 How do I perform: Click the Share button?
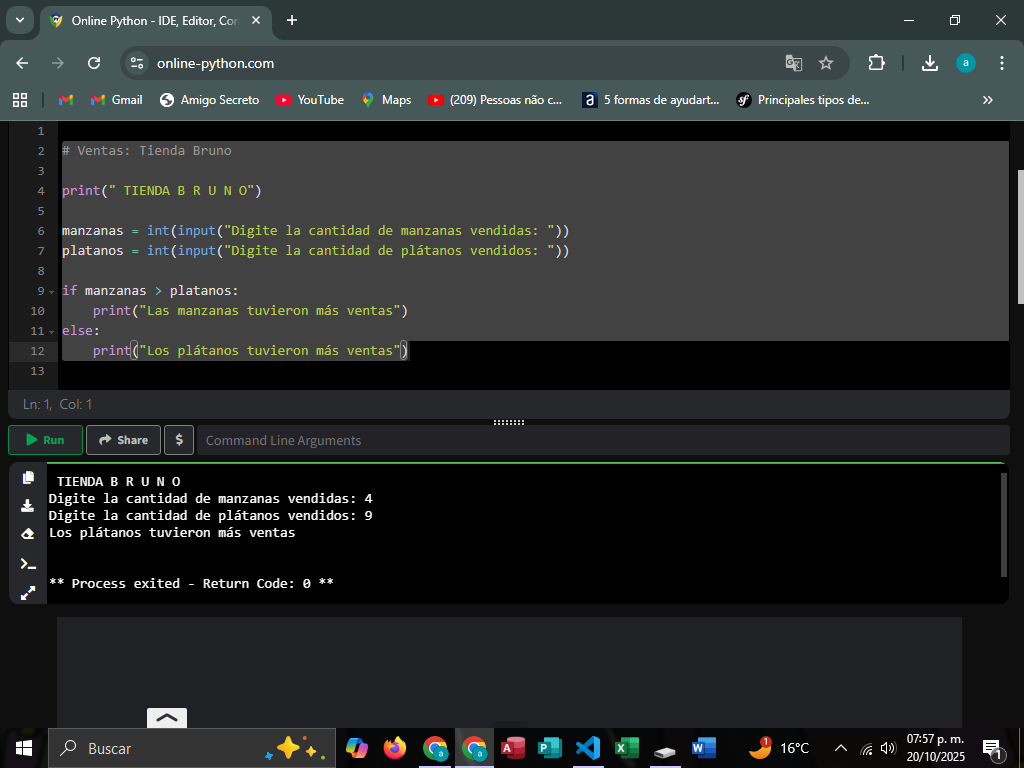click(x=123, y=440)
